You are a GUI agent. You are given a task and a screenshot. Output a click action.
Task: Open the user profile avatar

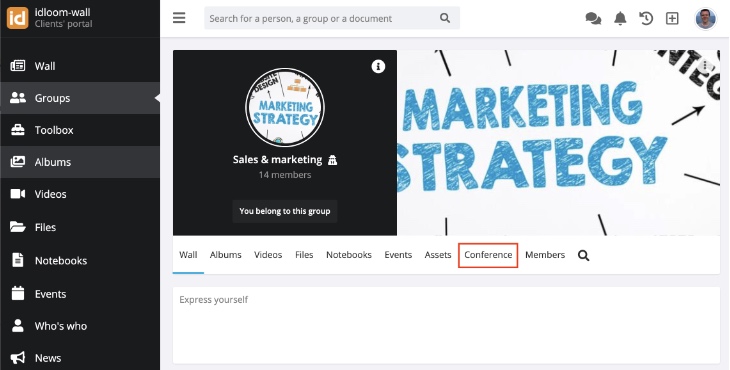pyautogui.click(x=705, y=19)
